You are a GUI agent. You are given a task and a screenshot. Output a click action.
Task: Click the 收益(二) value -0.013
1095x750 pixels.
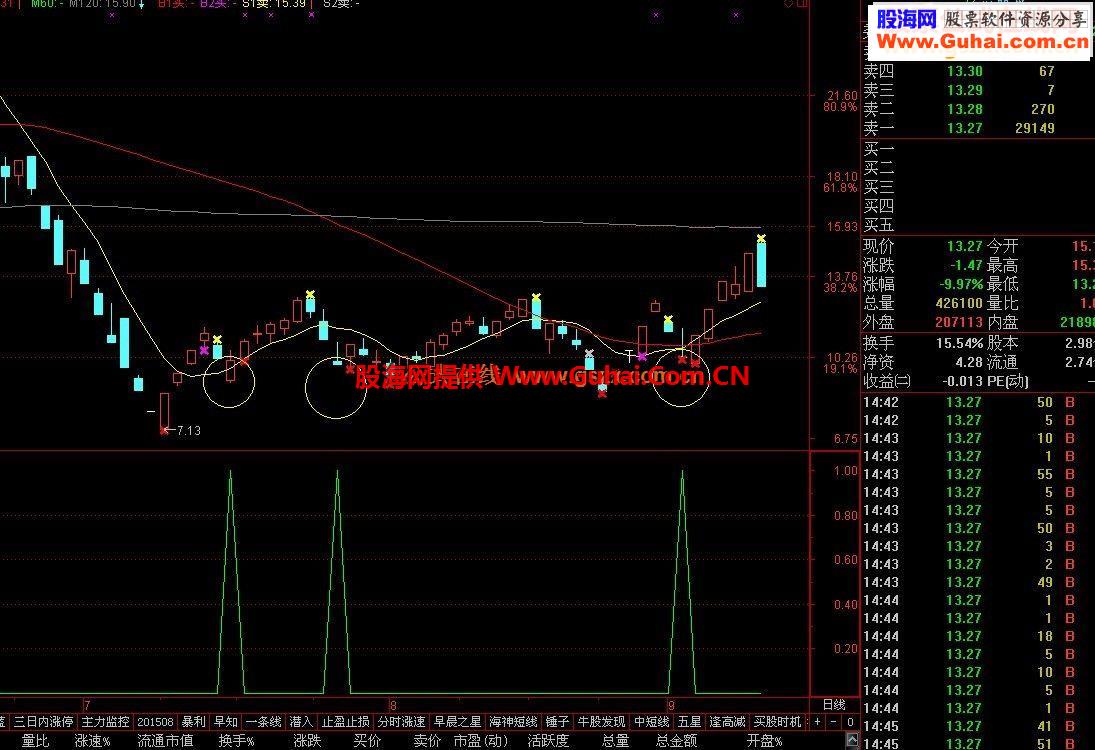point(962,381)
